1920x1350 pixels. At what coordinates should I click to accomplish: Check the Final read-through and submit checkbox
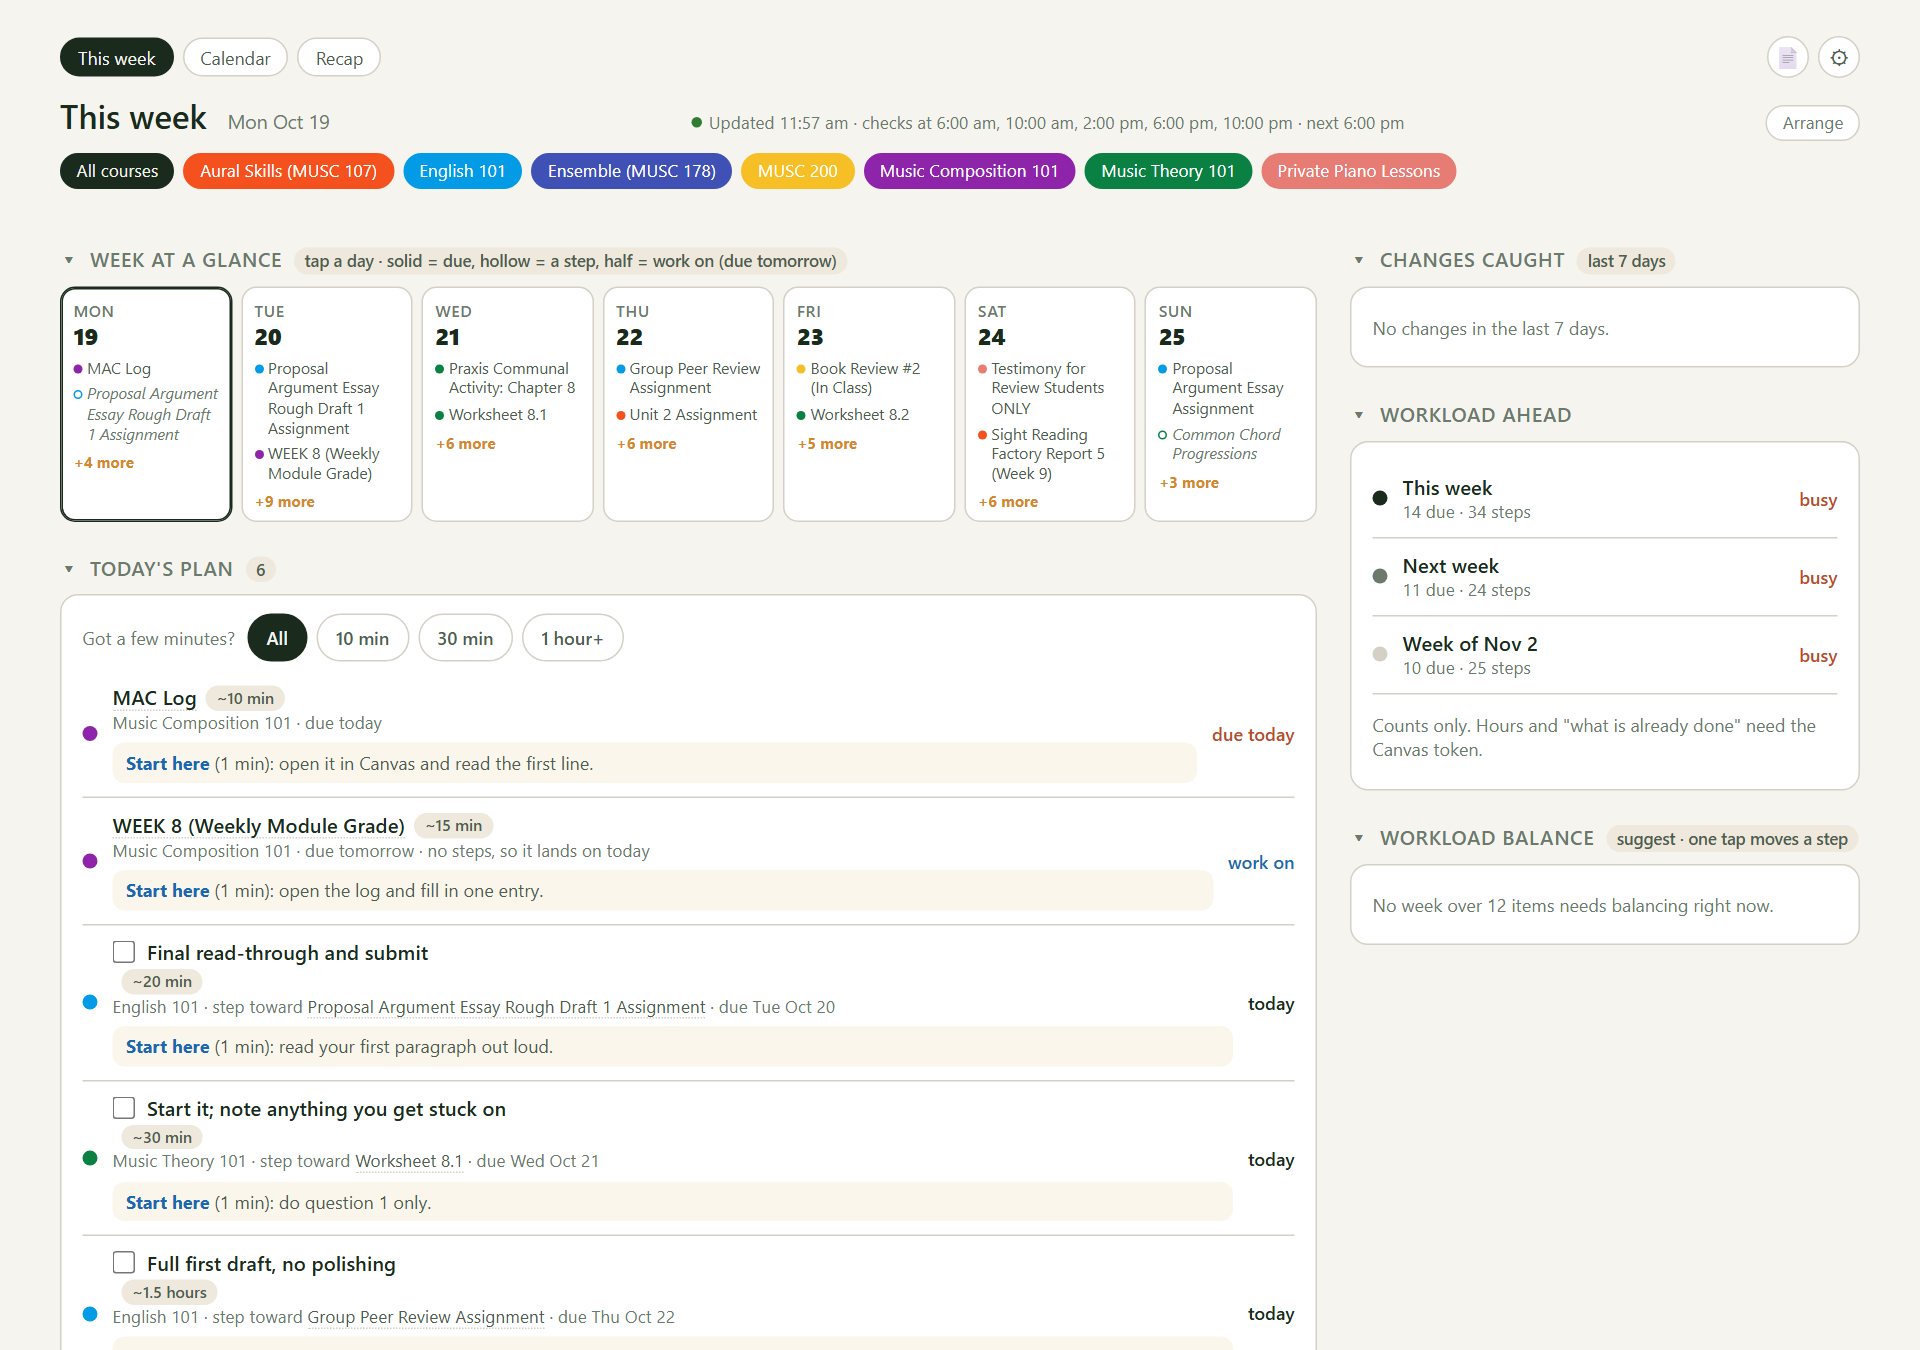(x=124, y=952)
